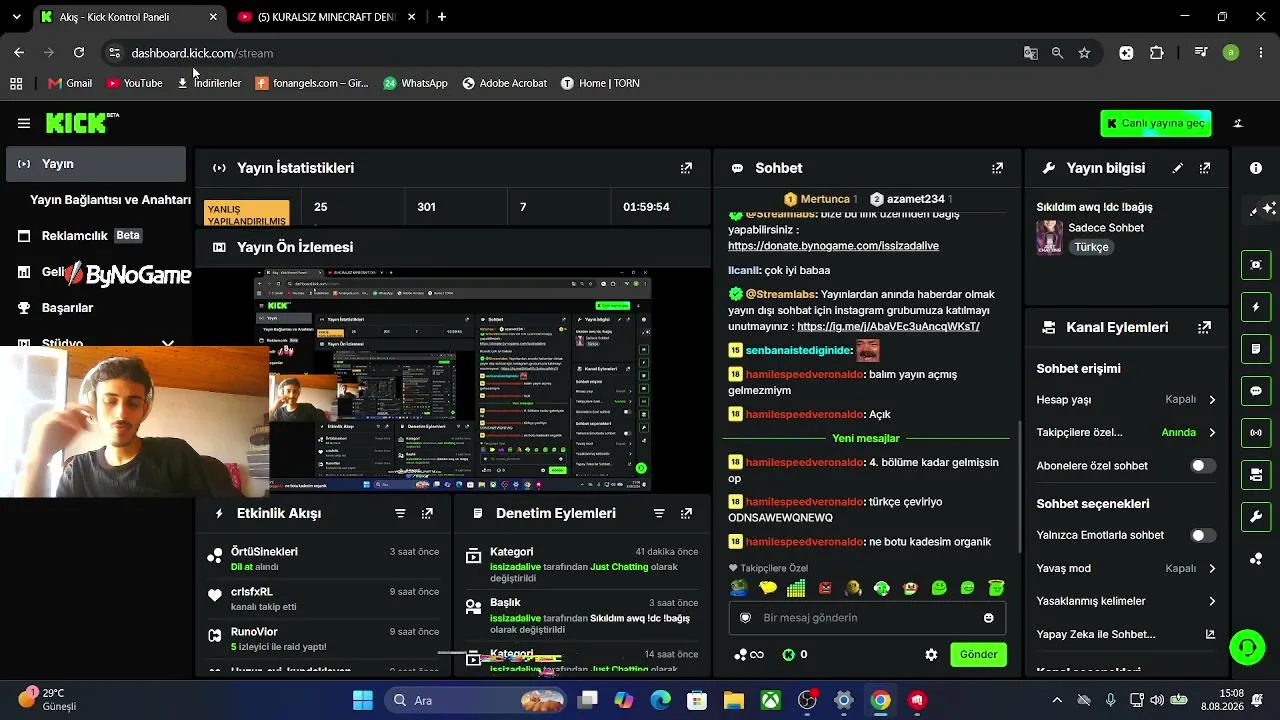This screenshot has width=1280, height=720.
Task: Open the YouTube bookmark
Action: [134, 83]
